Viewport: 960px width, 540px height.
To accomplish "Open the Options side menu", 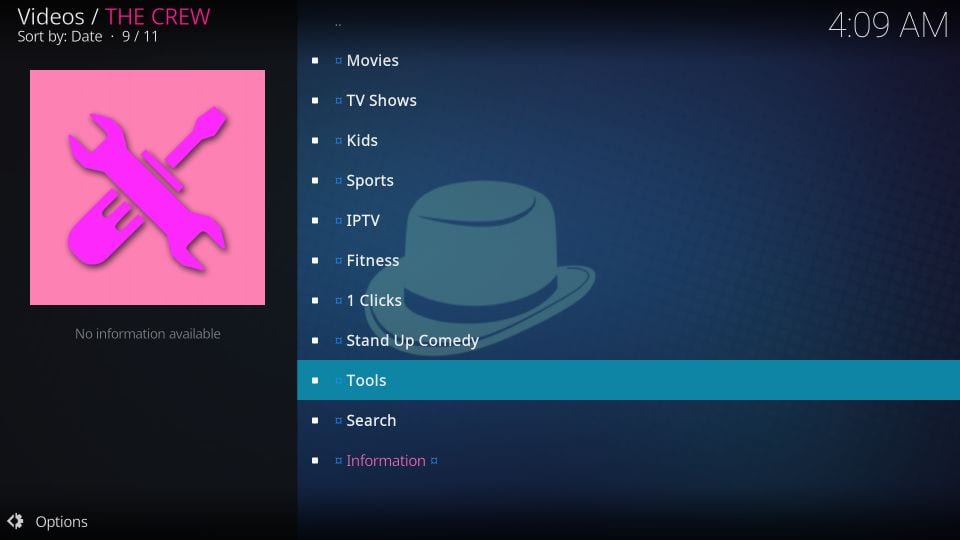I will point(61,522).
